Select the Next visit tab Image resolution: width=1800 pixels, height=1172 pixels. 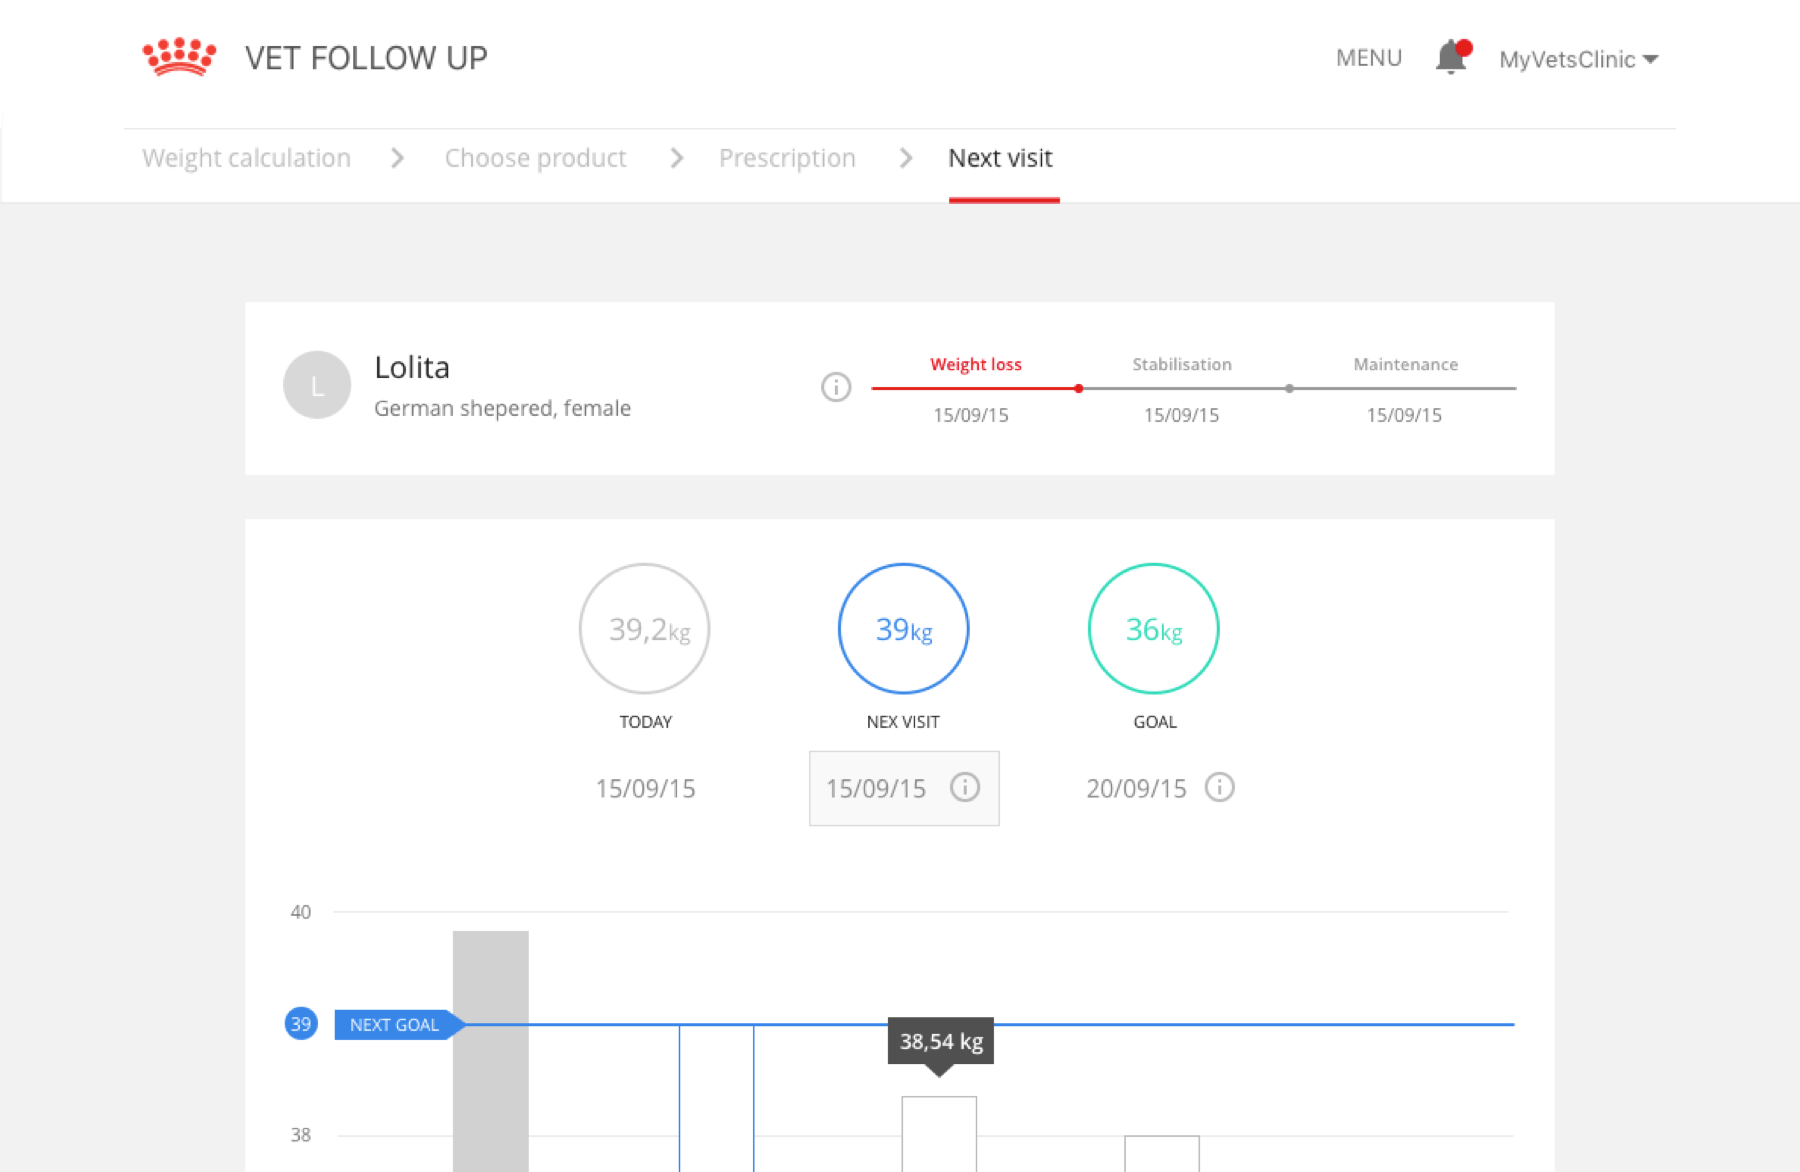tap(1000, 158)
